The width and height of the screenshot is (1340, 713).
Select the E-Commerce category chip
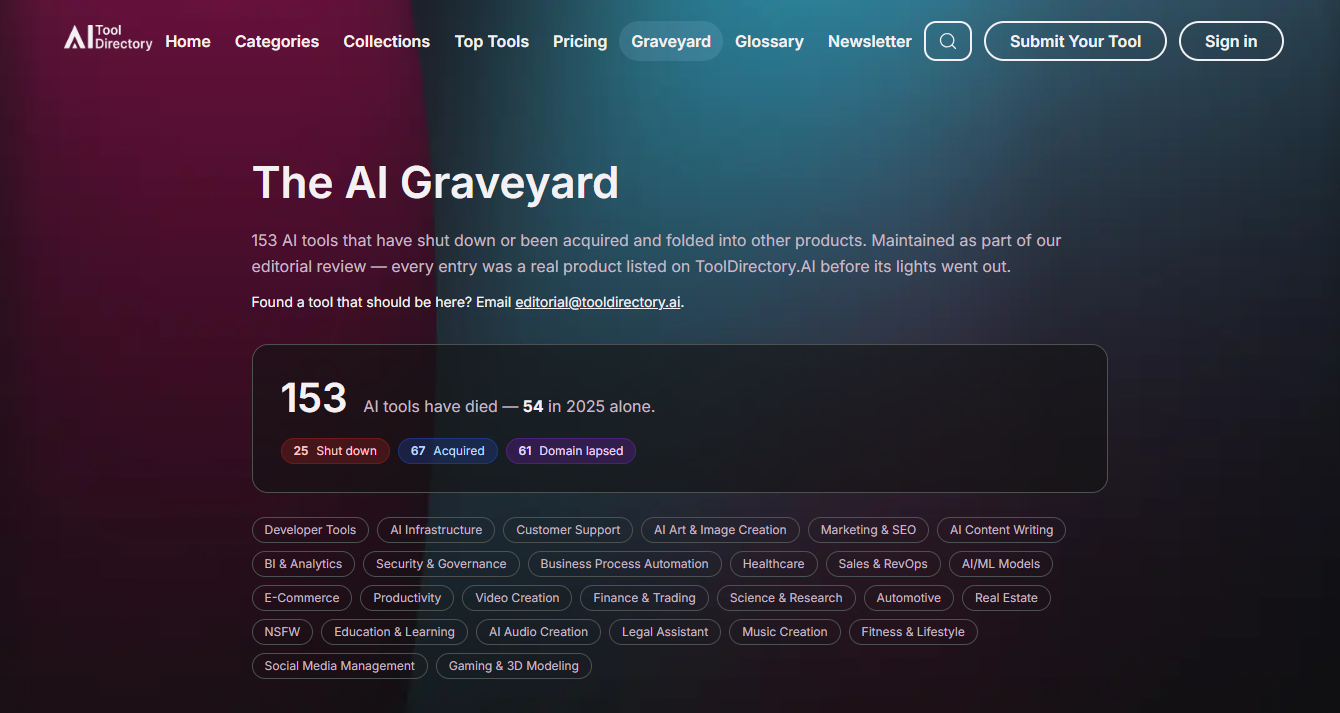302,598
